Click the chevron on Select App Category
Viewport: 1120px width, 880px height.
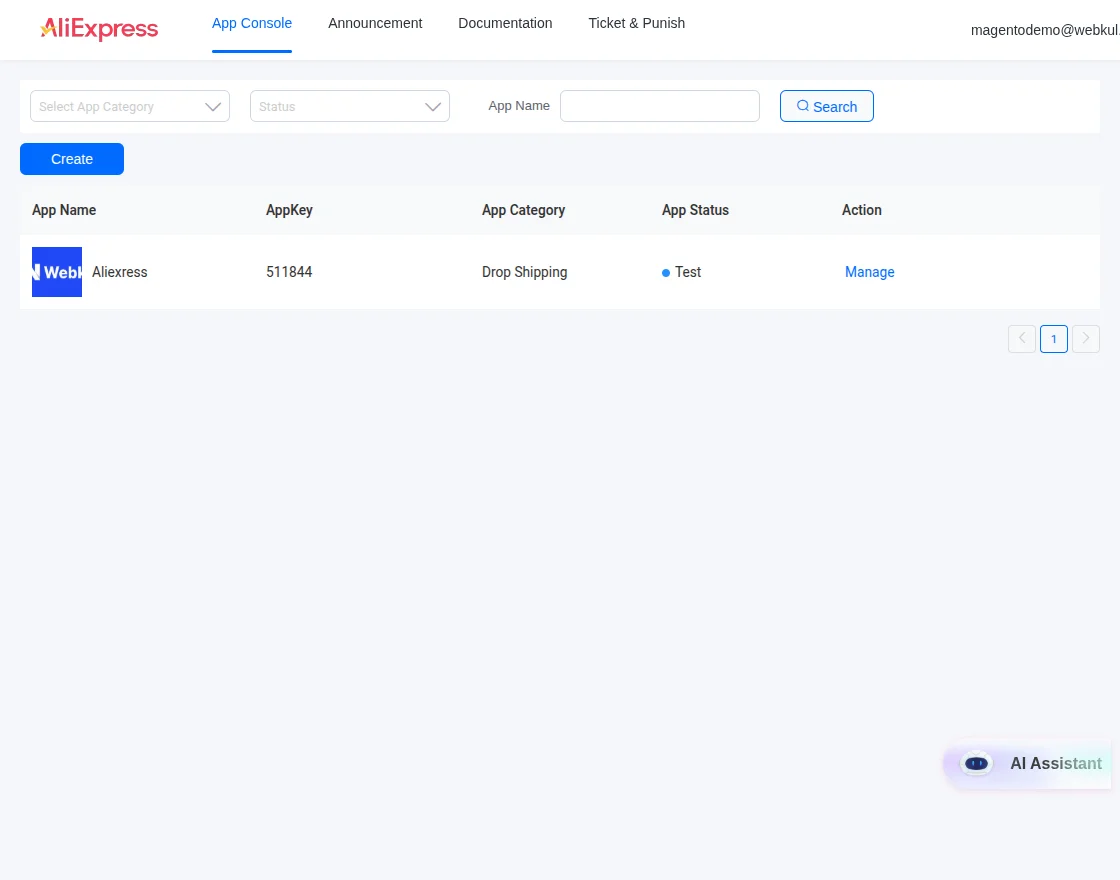click(x=213, y=106)
